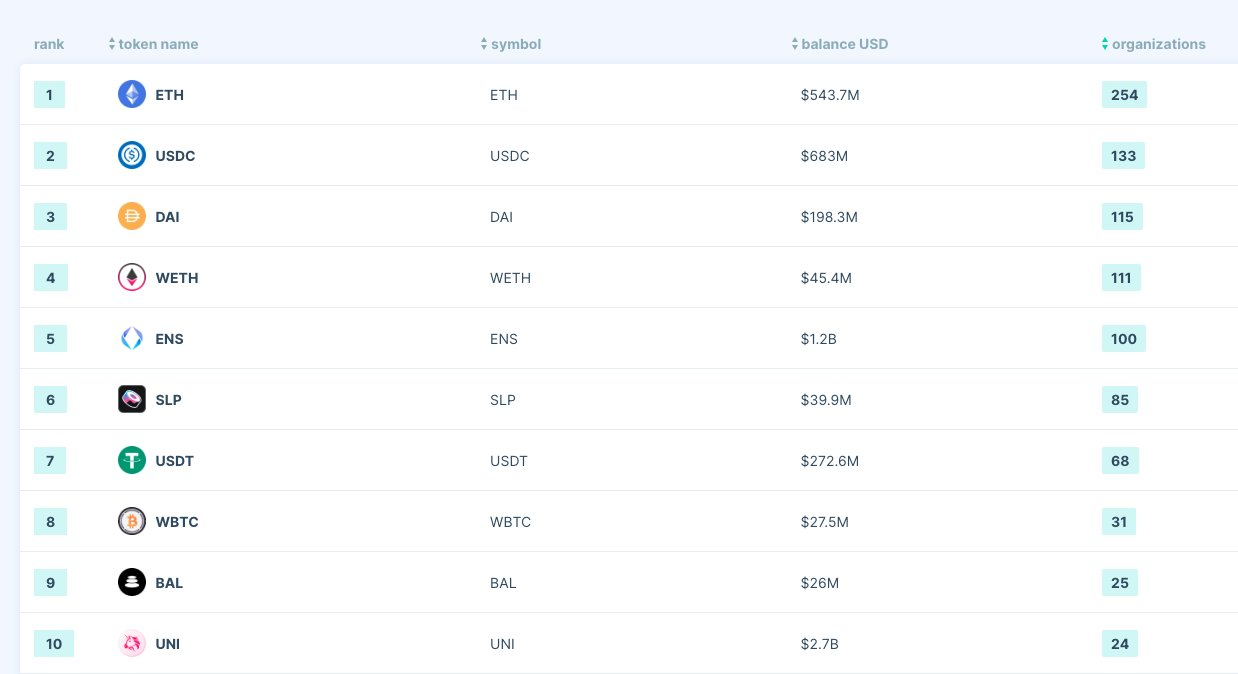Open the ENS token icon
This screenshot has width=1238, height=674.
click(x=132, y=339)
